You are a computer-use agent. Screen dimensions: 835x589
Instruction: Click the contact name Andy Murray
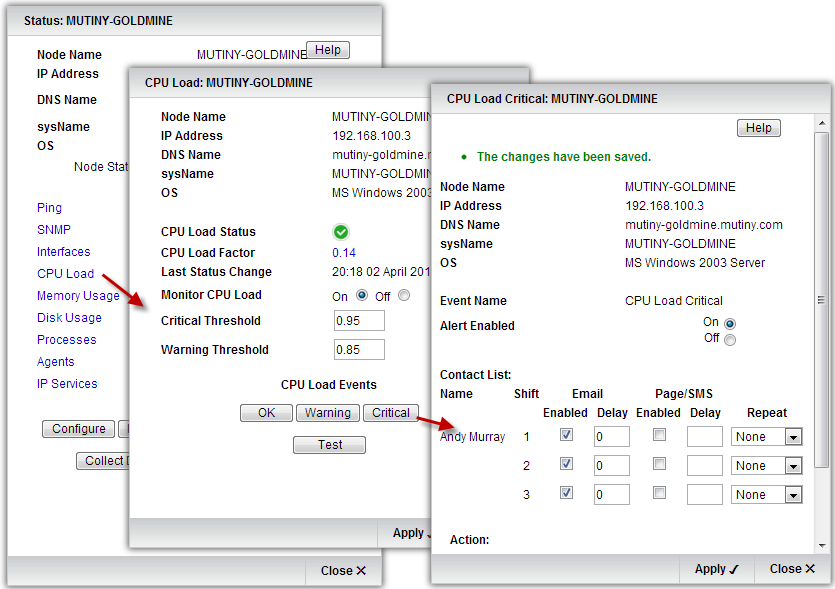(472, 437)
